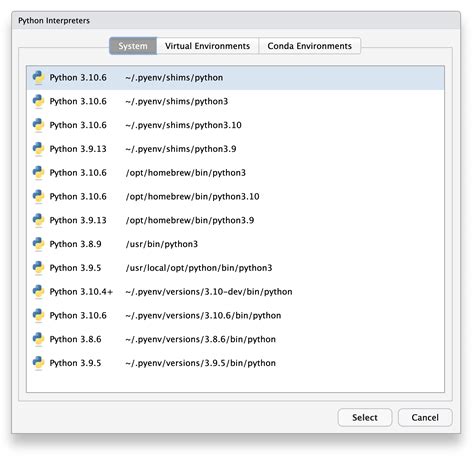Image resolution: width=474 pixels, height=458 pixels.
Task: Select path ~/.pyenv/shims/python
Action: tap(174, 78)
